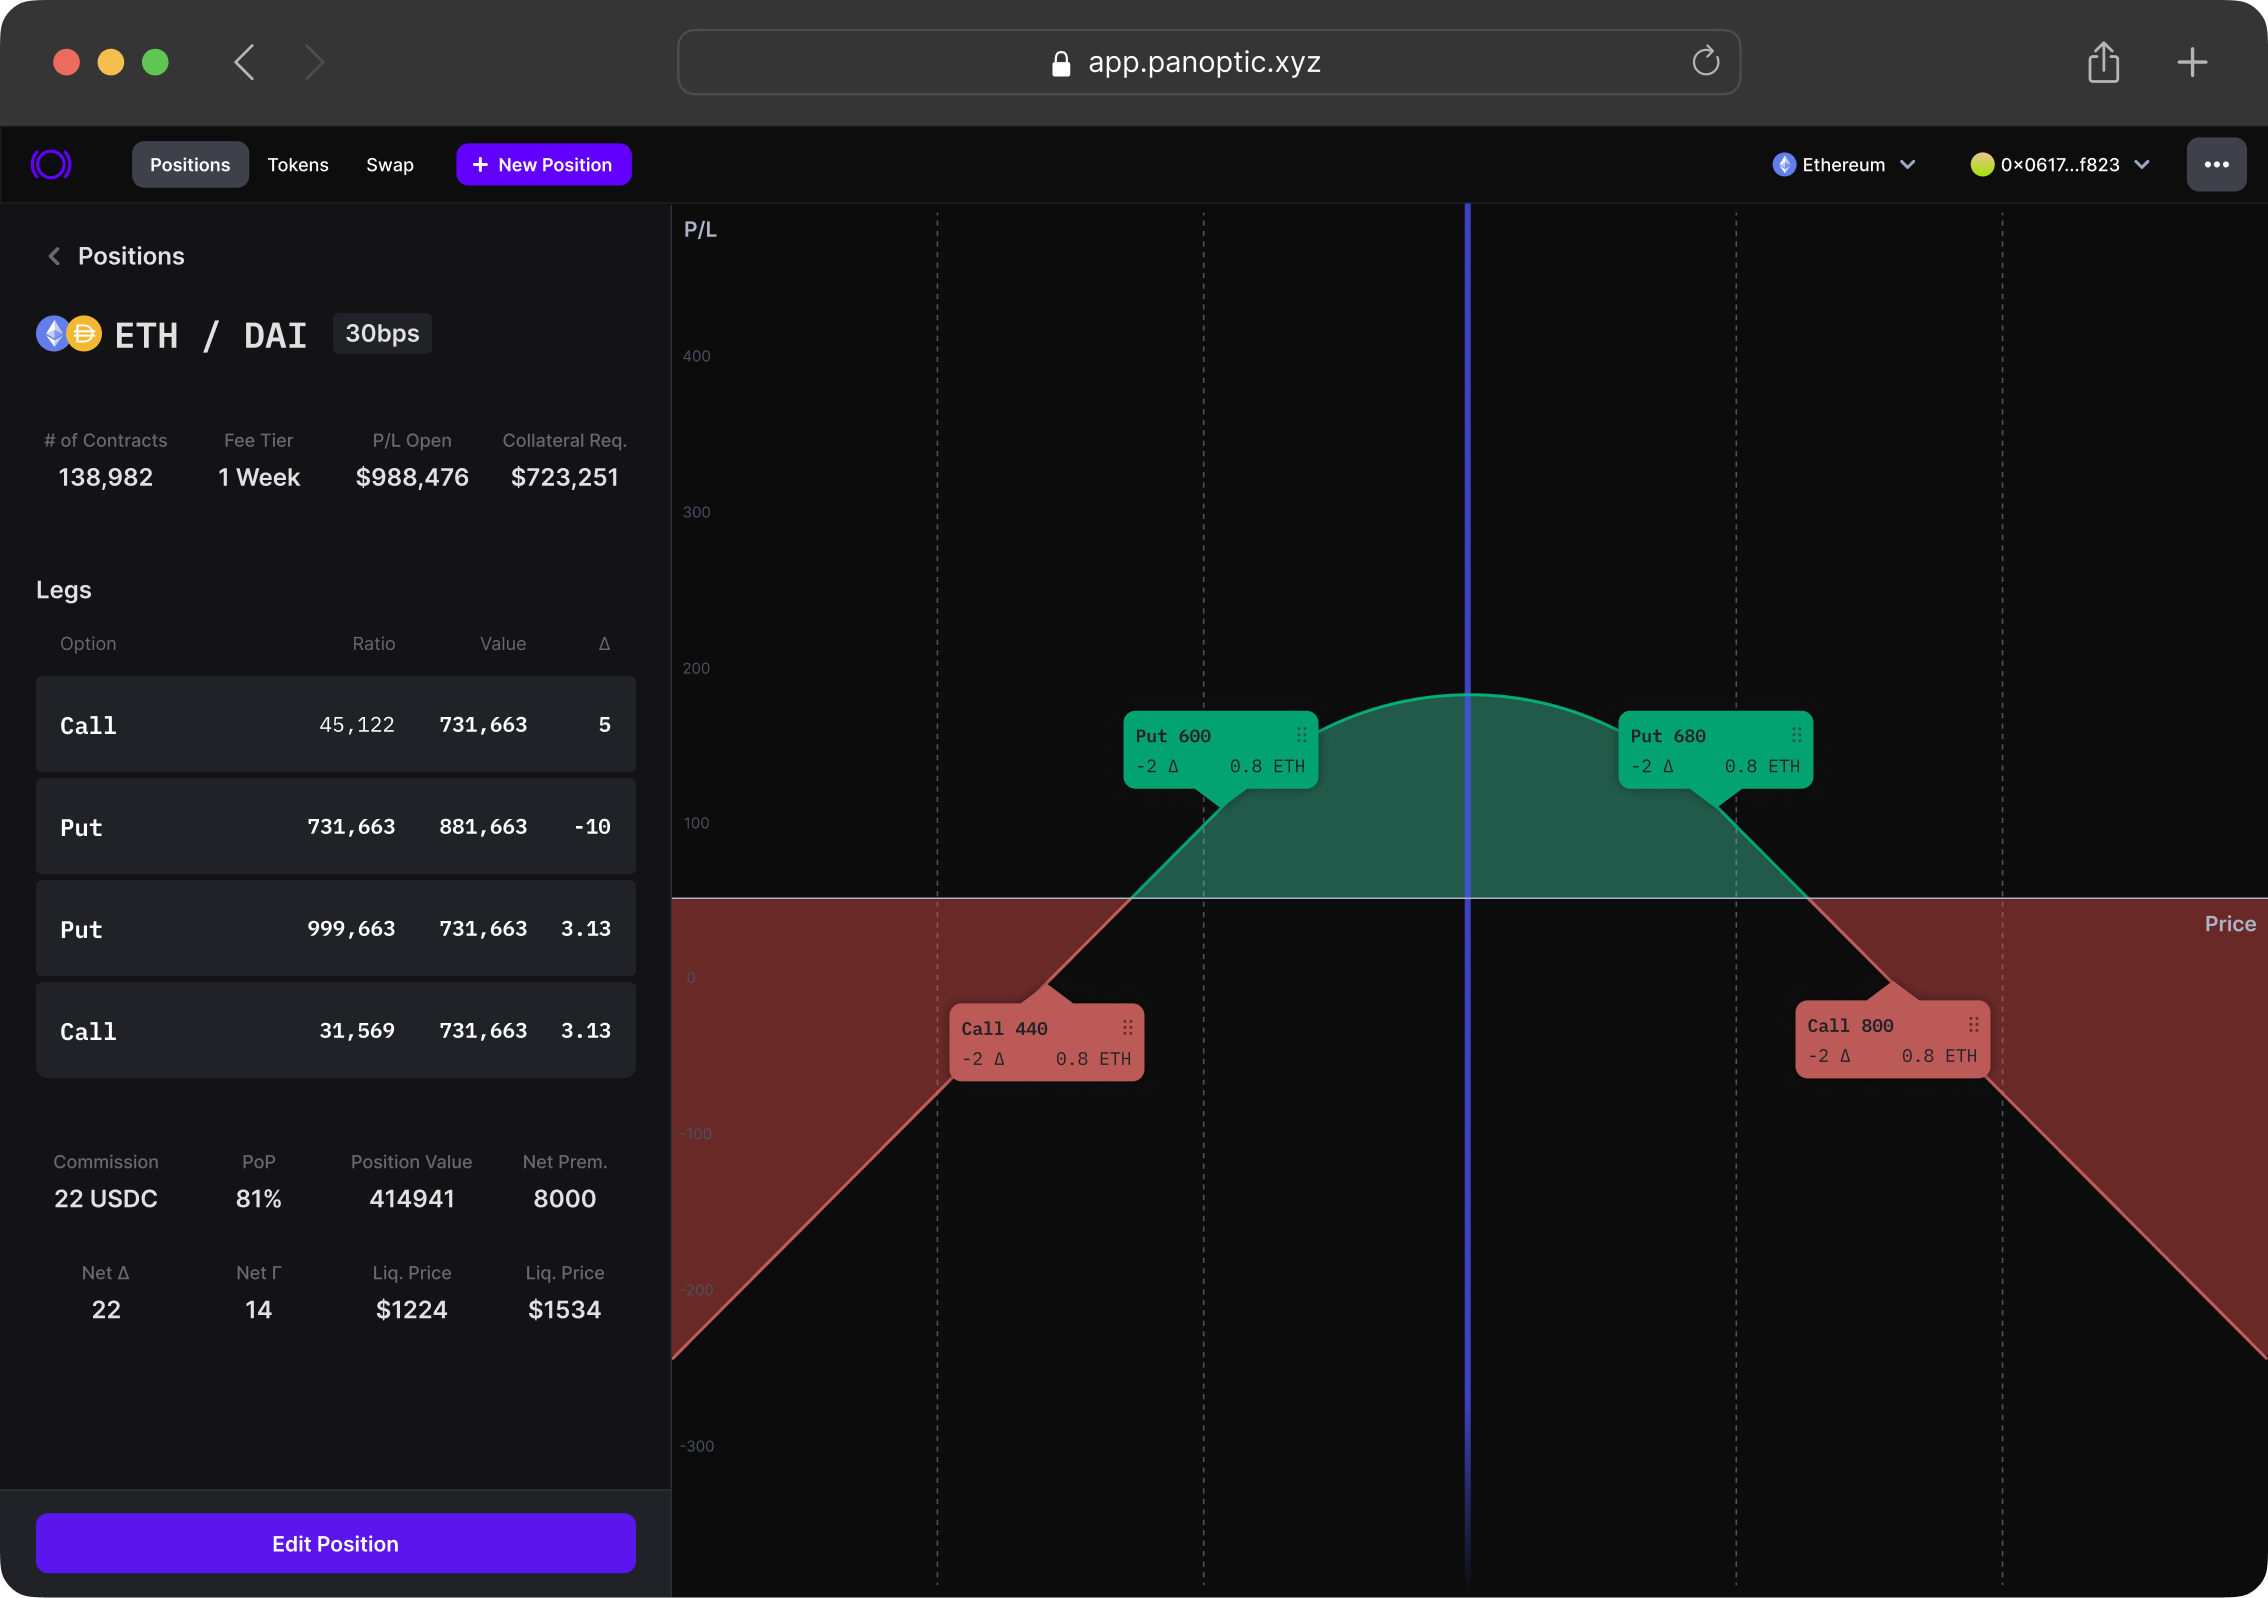Select the Put leg with ratio 999,663
Viewport: 2268px width, 1598px height.
click(335, 929)
